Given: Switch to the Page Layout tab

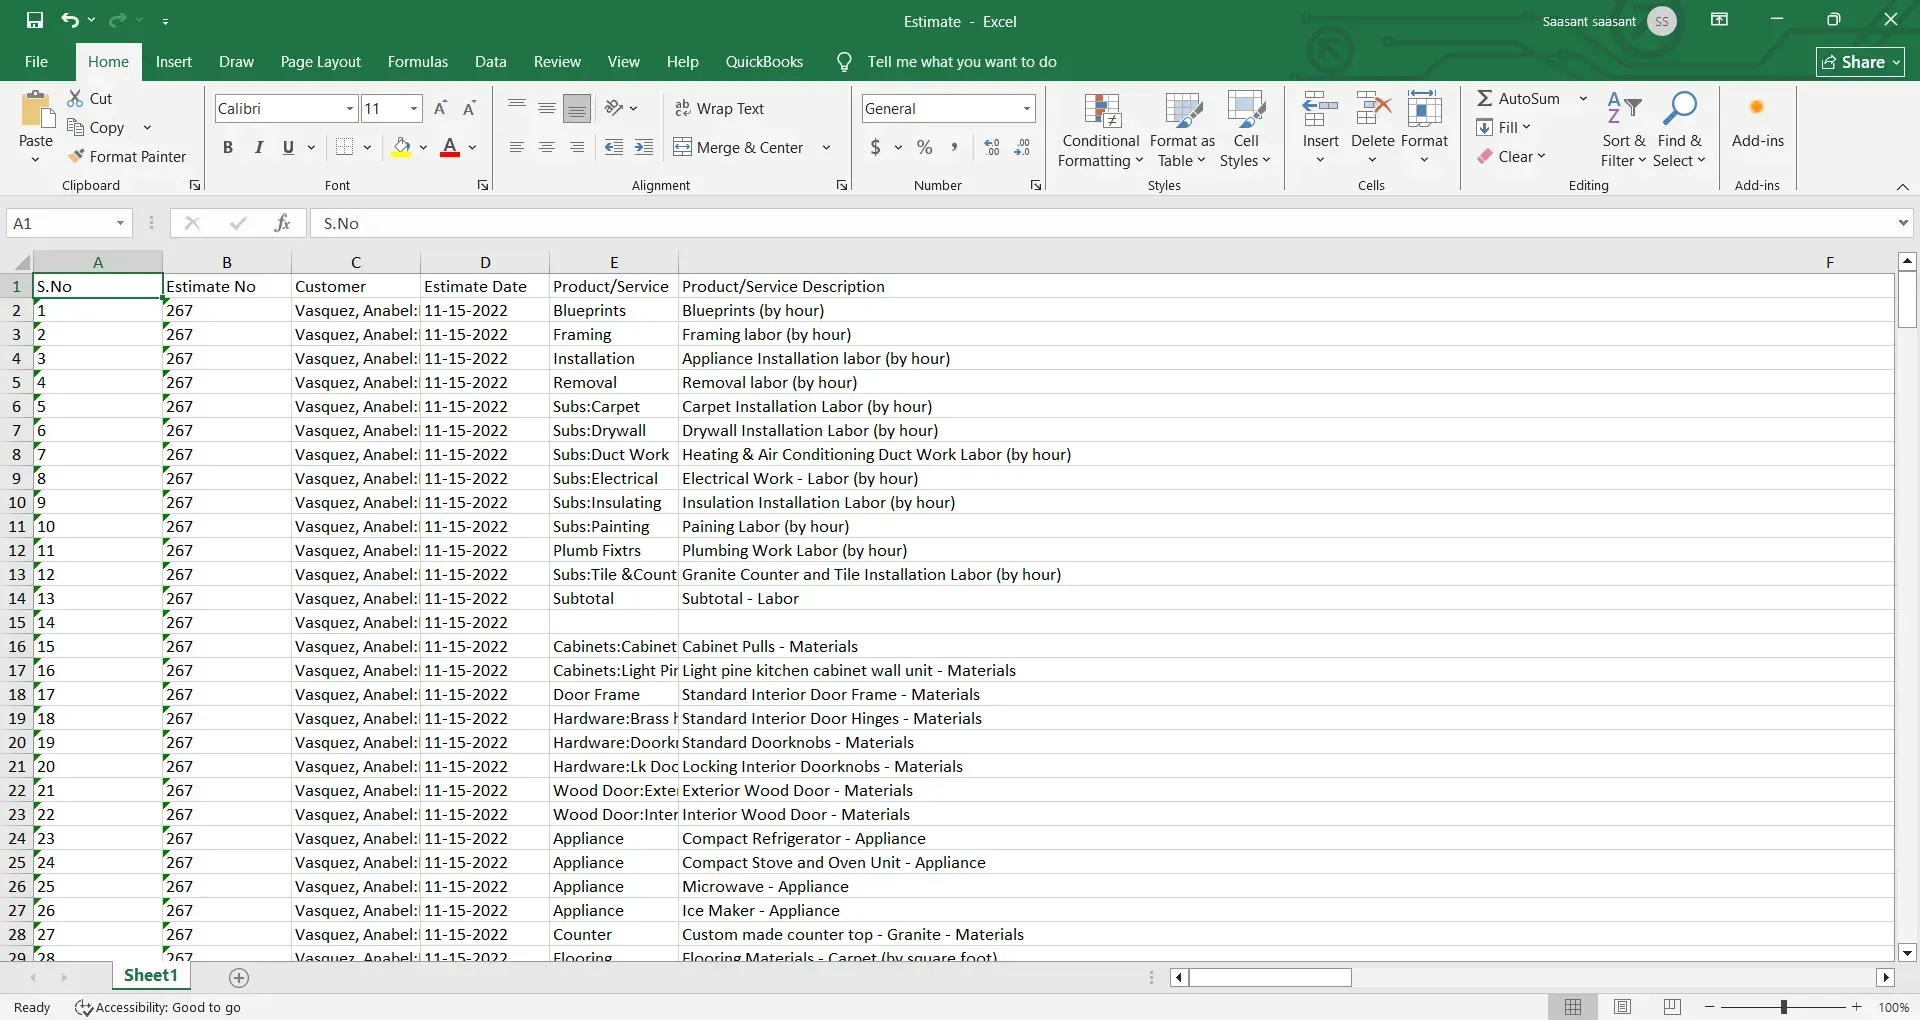Looking at the screenshot, I should (x=320, y=61).
